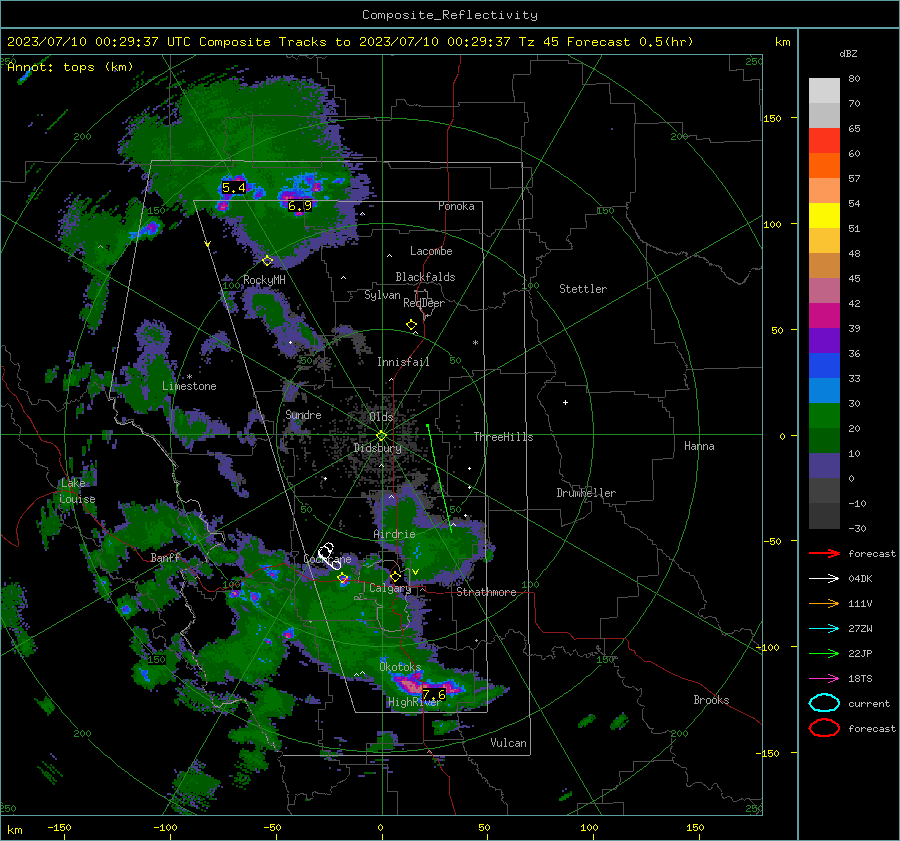Click the yellow diamond marker near RockyMH

click(x=267, y=261)
